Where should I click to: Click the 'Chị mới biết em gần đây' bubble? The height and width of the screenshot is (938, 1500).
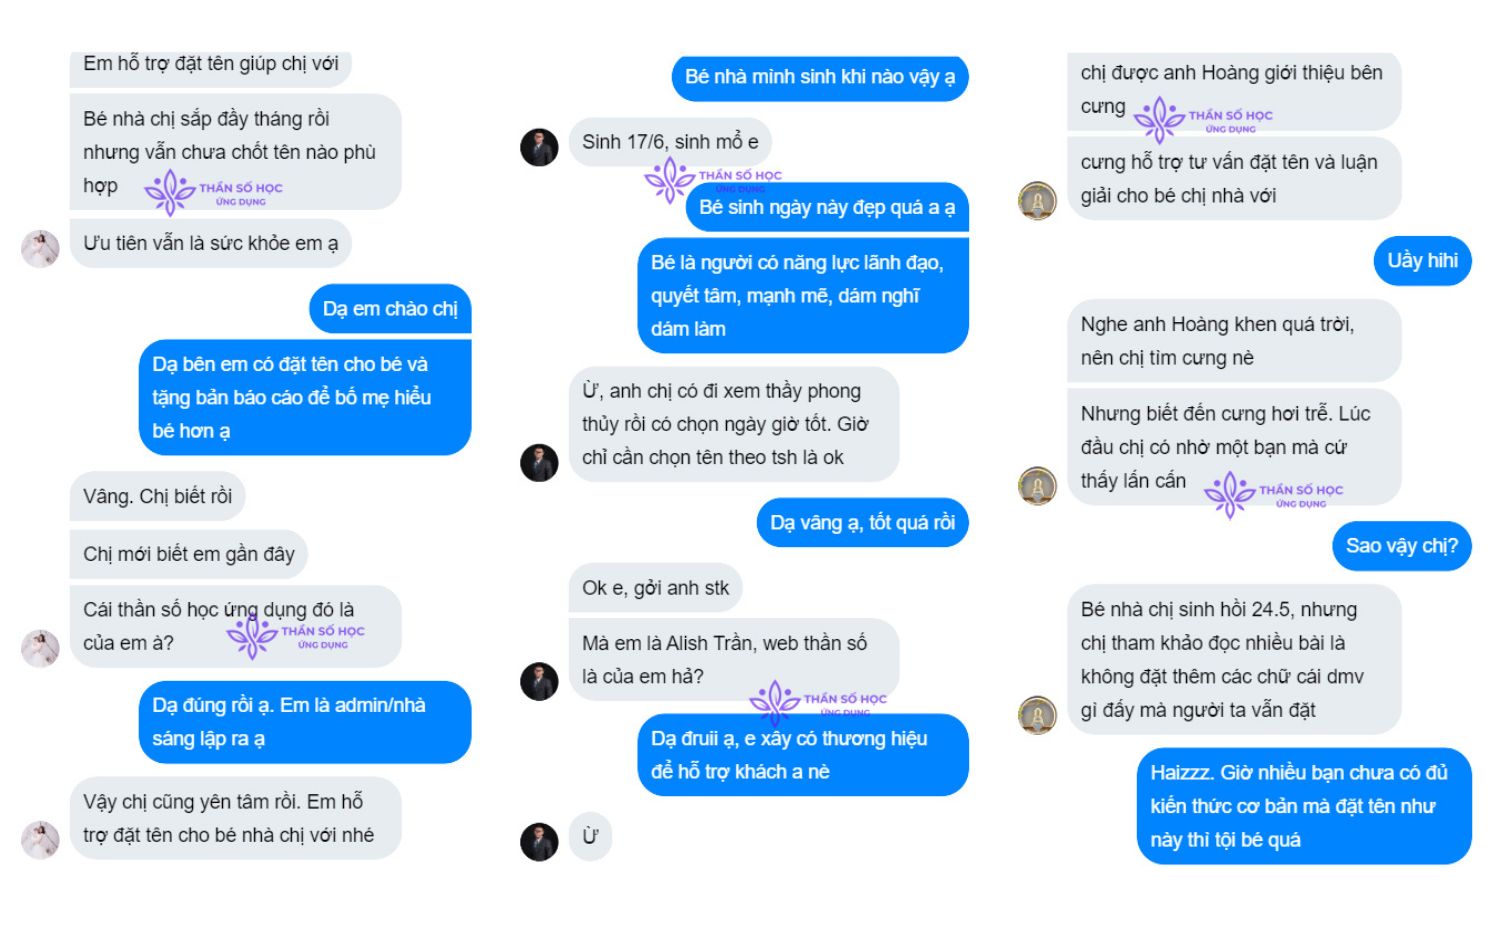(x=188, y=554)
